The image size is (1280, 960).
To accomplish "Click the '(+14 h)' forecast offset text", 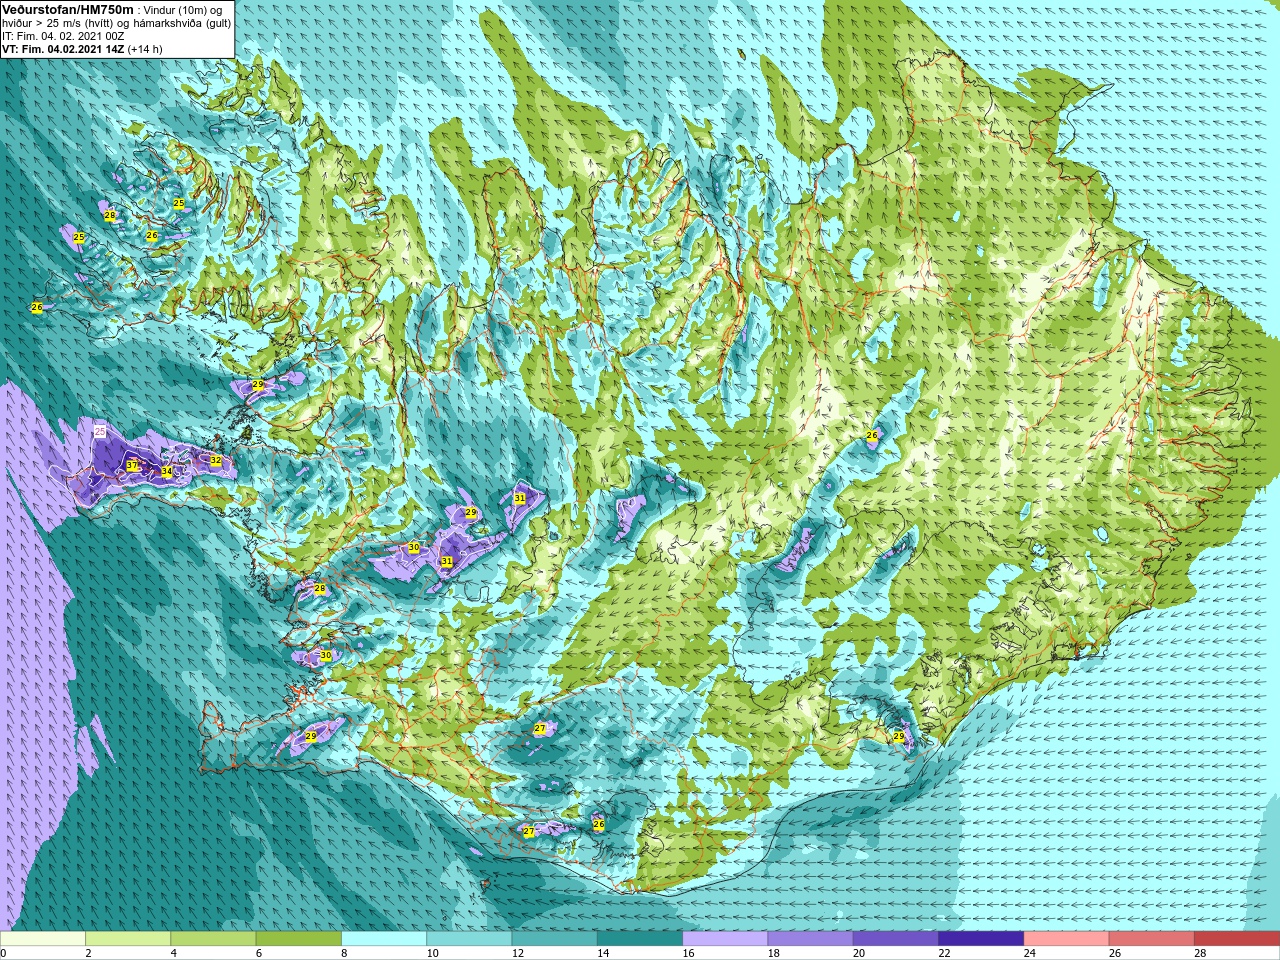I will click(x=145, y=49).
